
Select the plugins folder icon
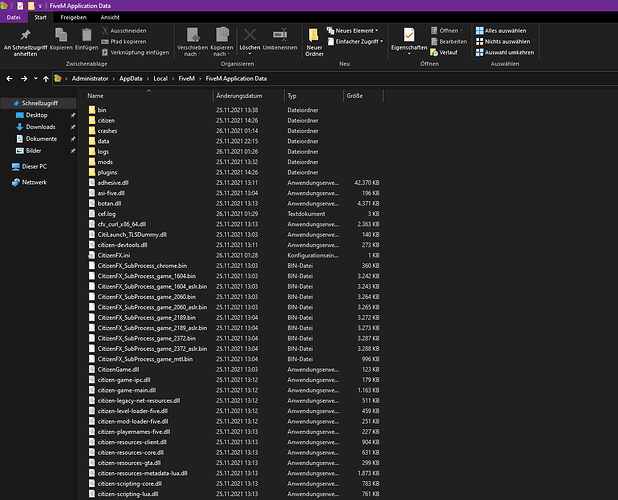tap(92, 172)
